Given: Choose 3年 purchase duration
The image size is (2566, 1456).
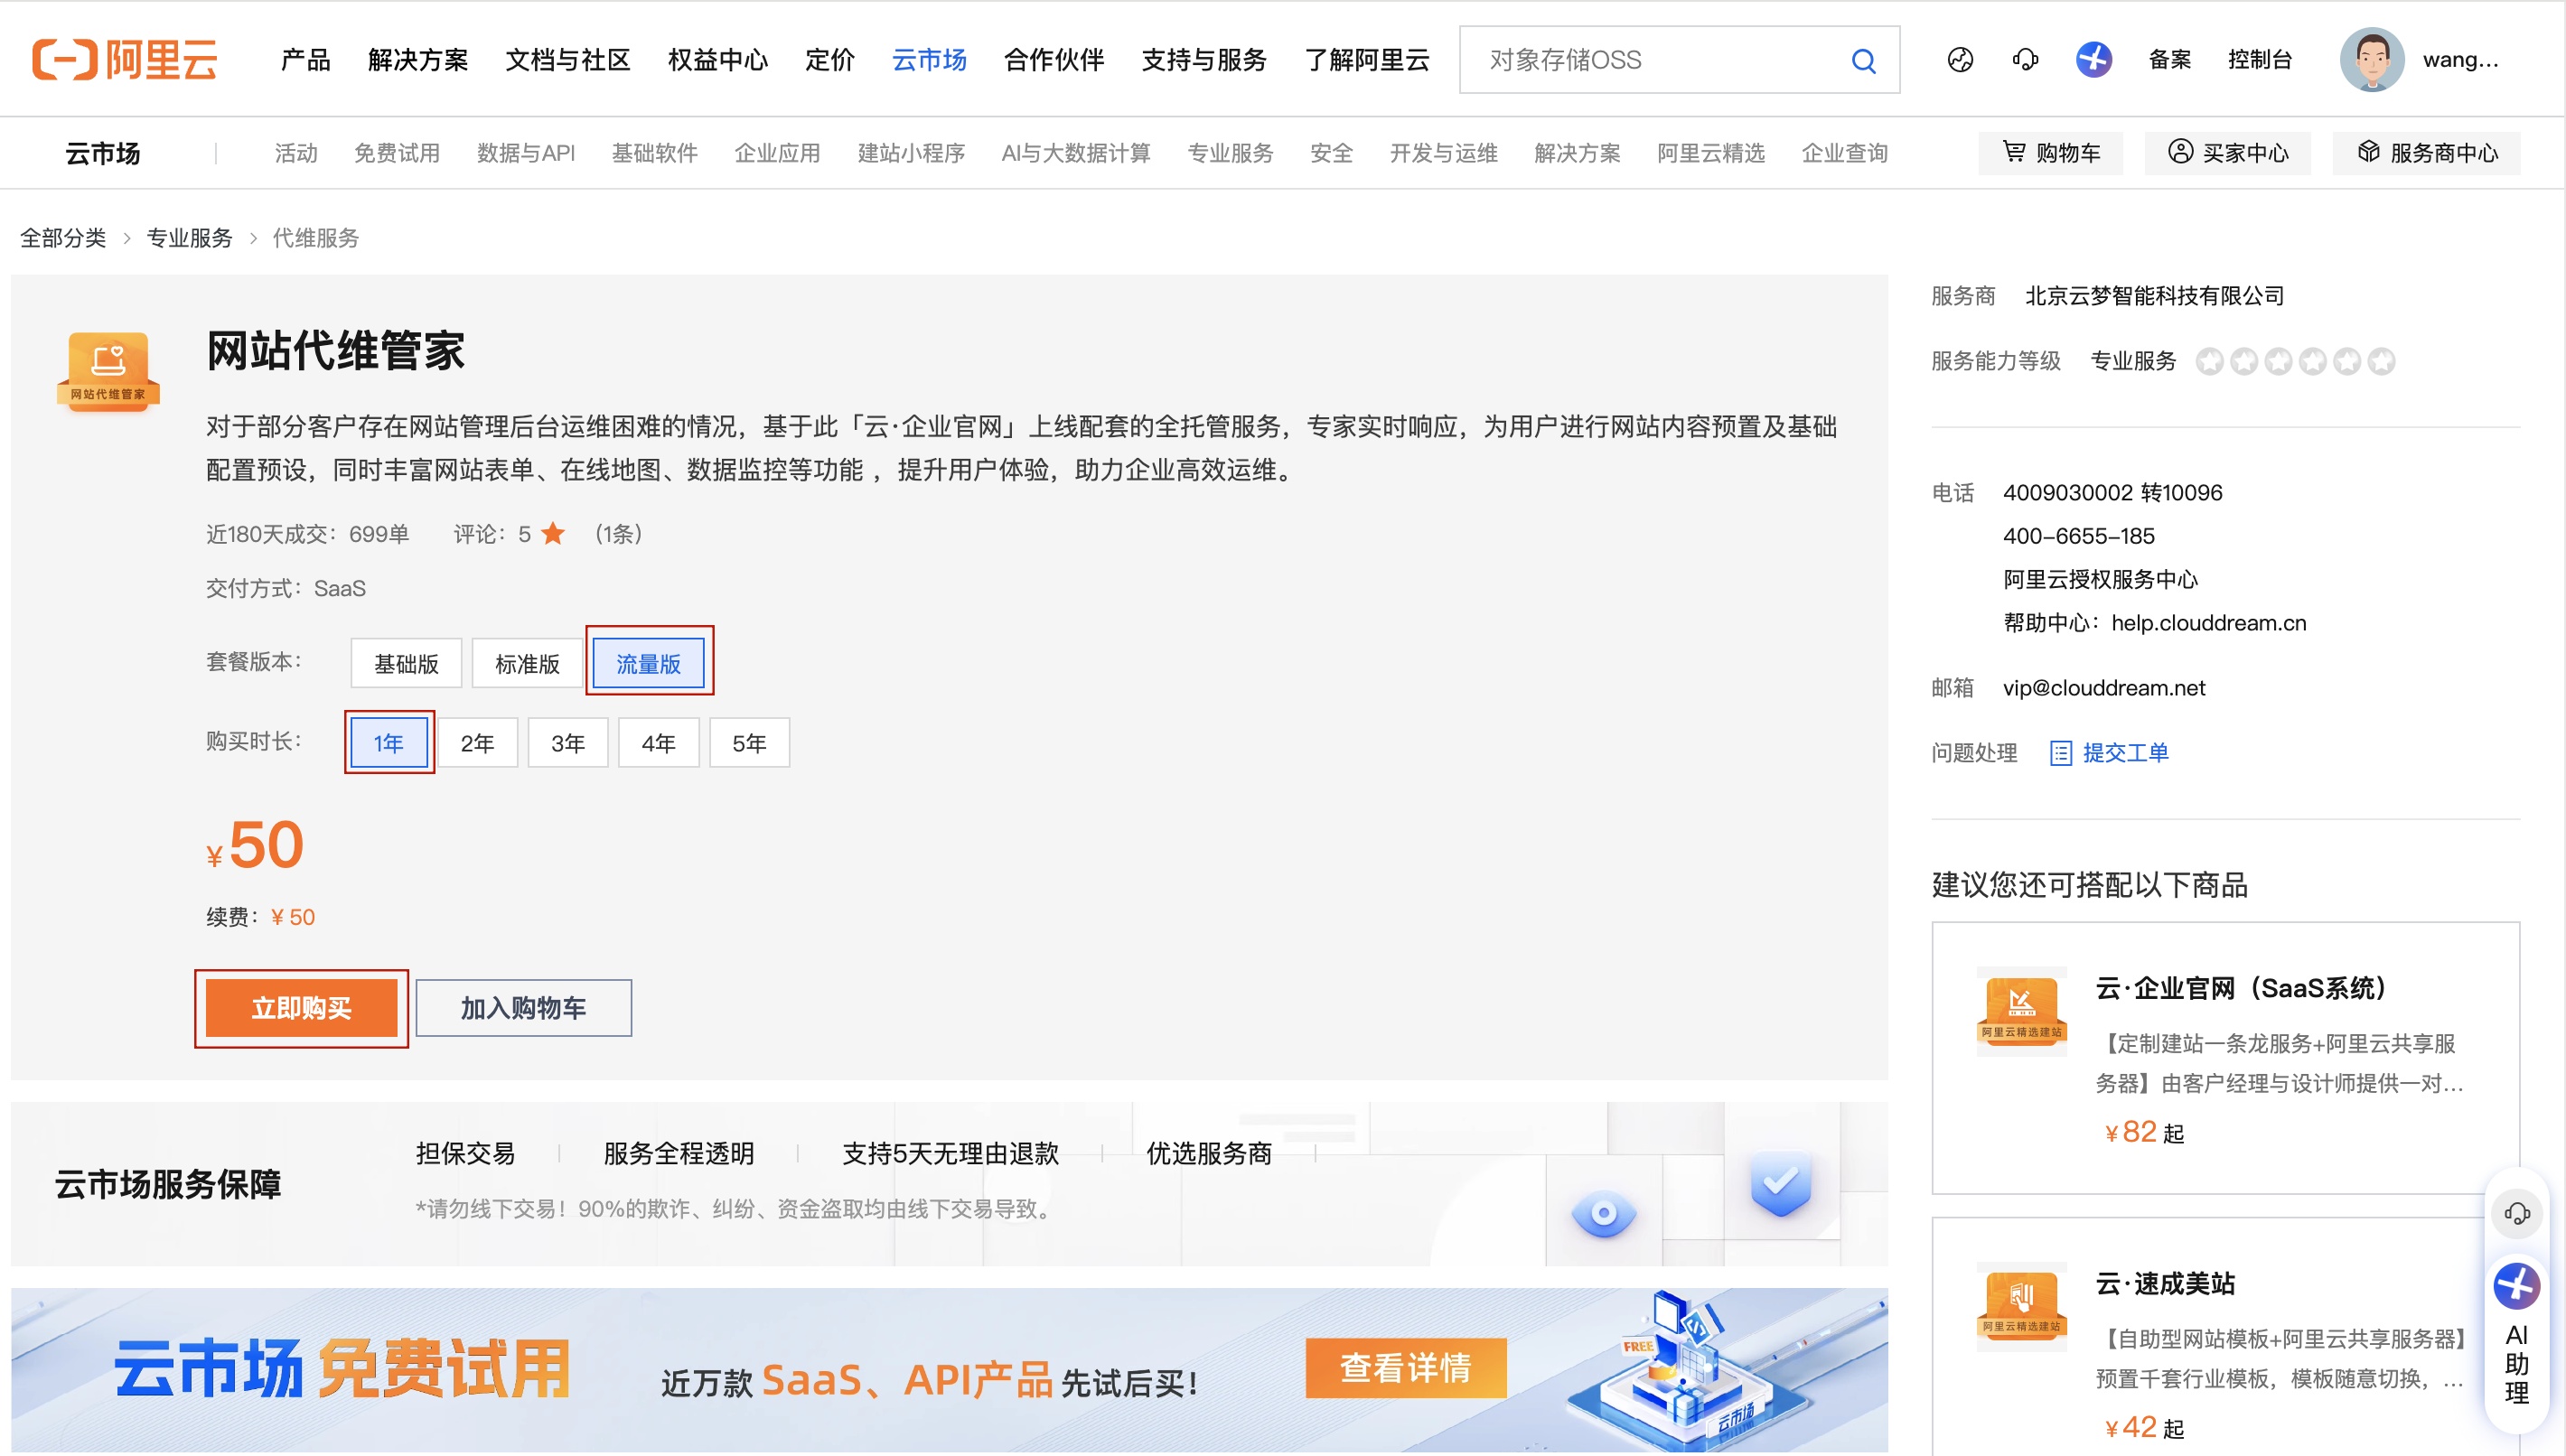Looking at the screenshot, I should [x=568, y=742].
